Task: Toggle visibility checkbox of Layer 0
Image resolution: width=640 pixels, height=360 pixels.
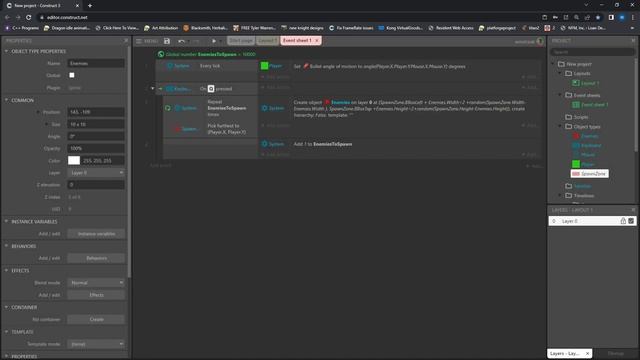Action: tap(631, 221)
